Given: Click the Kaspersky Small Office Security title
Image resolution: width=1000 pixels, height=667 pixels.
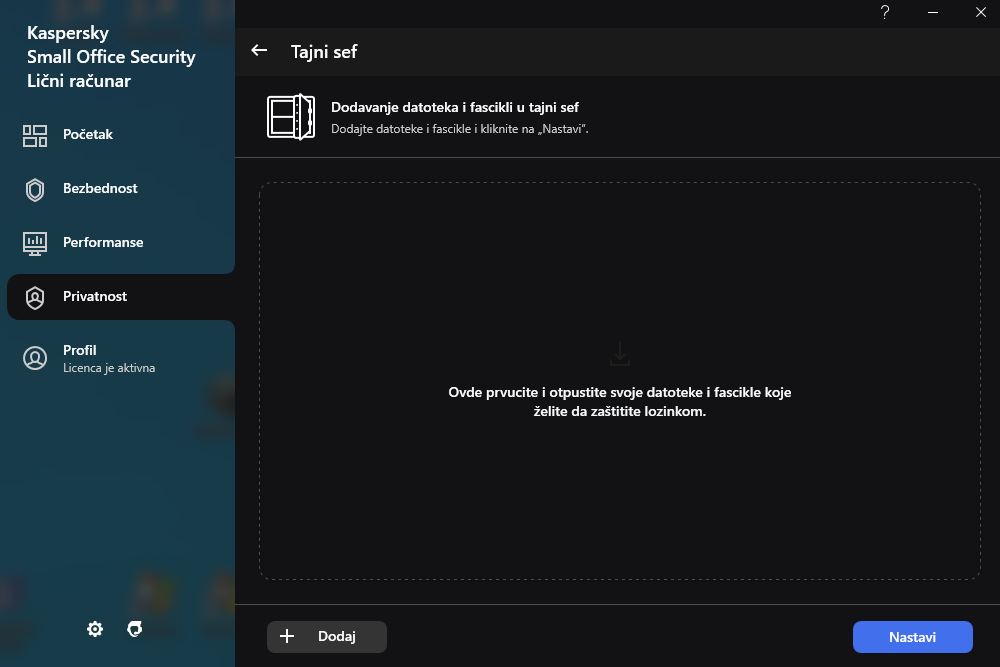Looking at the screenshot, I should (111, 57).
